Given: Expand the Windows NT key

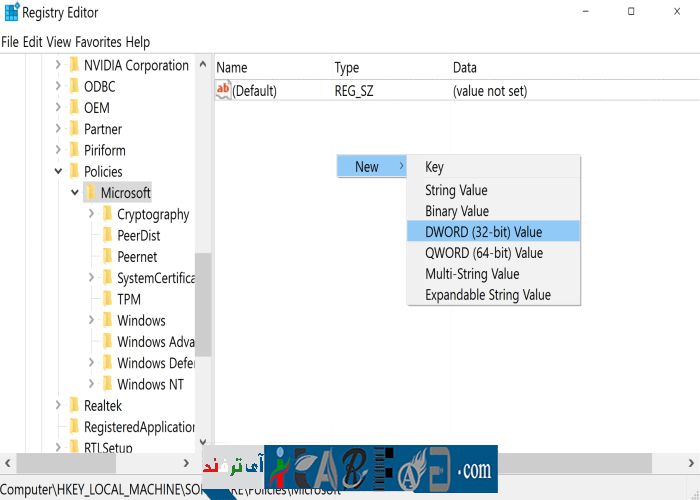Looking at the screenshot, I should [91, 385].
